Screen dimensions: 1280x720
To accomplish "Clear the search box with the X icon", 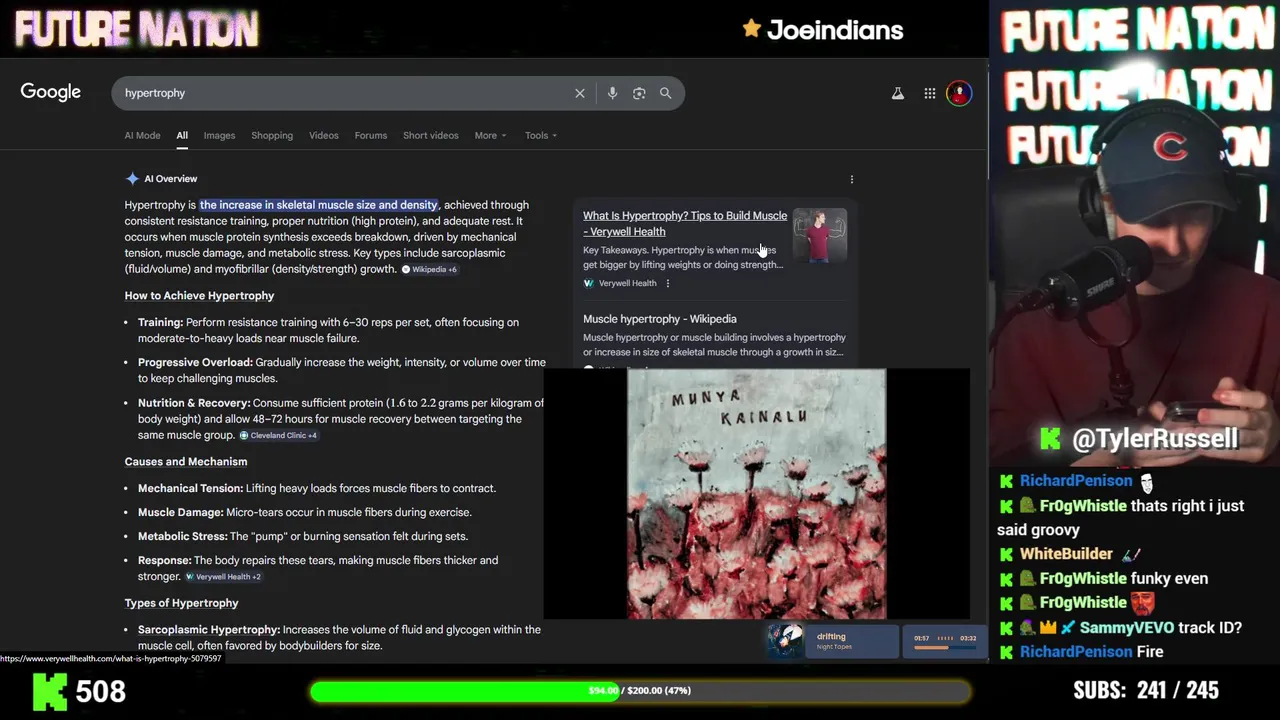I will (580, 93).
